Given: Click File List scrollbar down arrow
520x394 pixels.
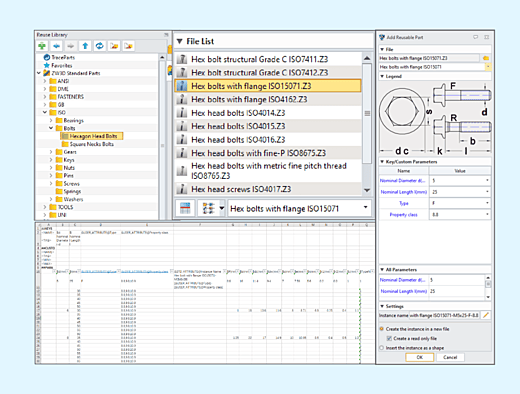Looking at the screenshot, I should 367,190.
